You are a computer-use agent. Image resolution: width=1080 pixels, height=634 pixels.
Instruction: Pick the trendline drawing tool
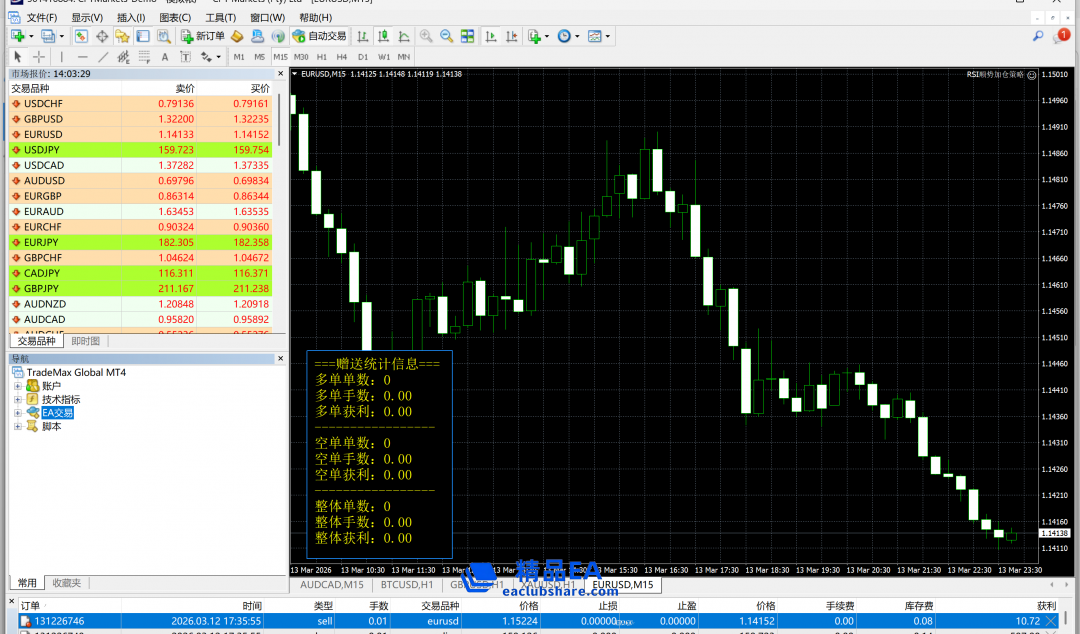(x=103, y=57)
